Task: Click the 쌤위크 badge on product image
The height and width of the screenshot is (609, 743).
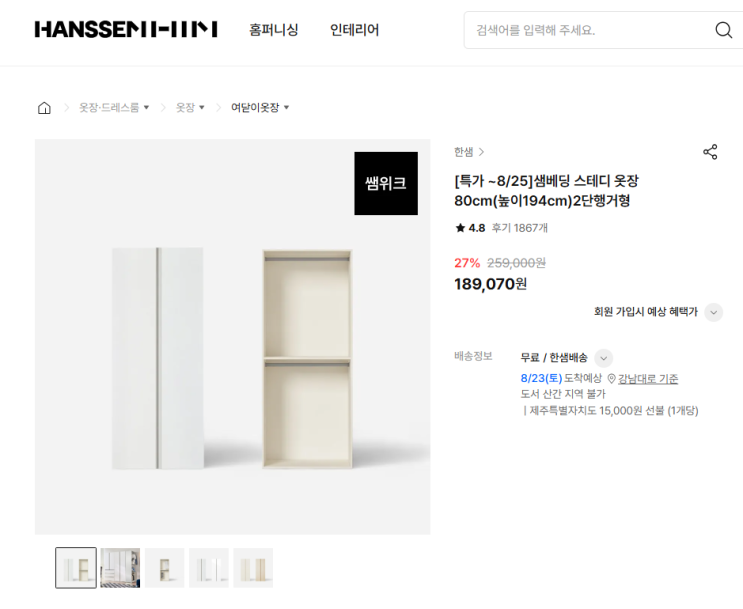Action: click(386, 183)
